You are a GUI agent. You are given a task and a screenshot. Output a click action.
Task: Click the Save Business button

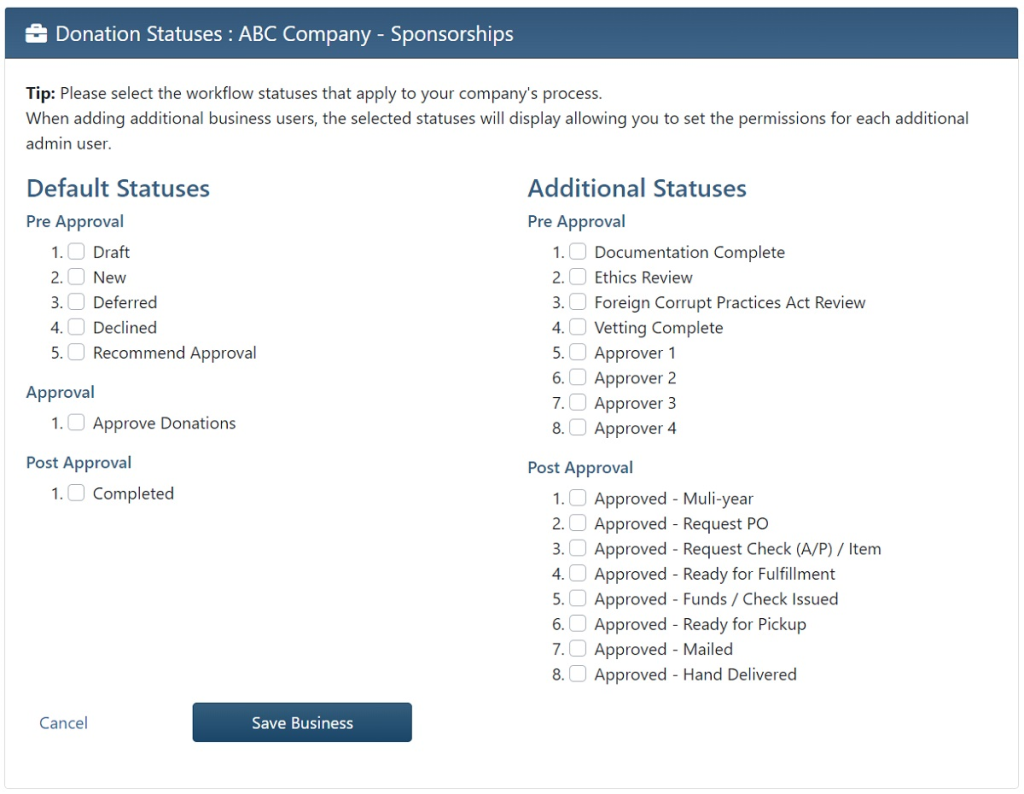(x=302, y=723)
